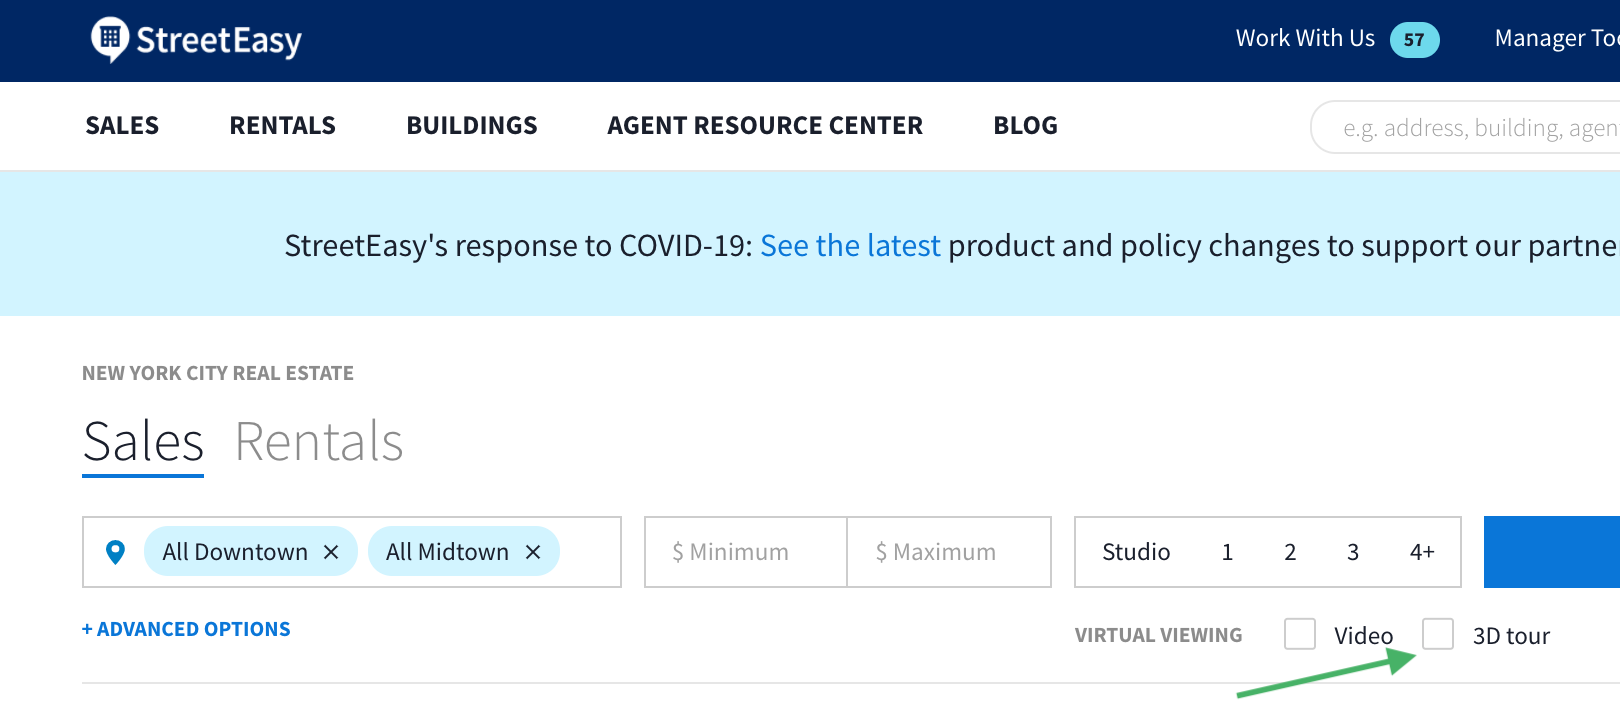The height and width of the screenshot is (712, 1620).
Task: Click the 3D tour label text
Action: pos(1511,636)
